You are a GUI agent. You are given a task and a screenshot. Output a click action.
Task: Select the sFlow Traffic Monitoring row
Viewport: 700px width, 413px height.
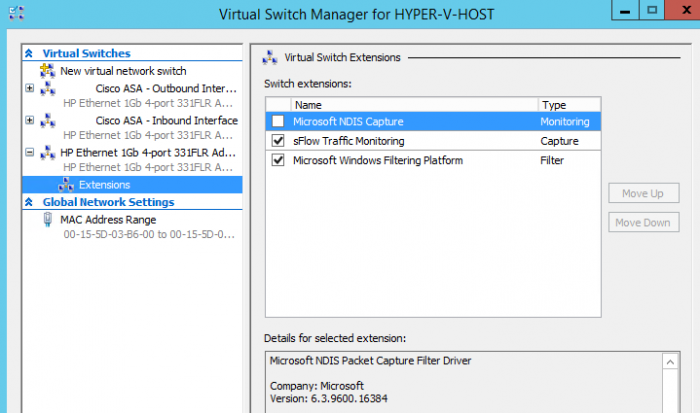[x=433, y=141]
